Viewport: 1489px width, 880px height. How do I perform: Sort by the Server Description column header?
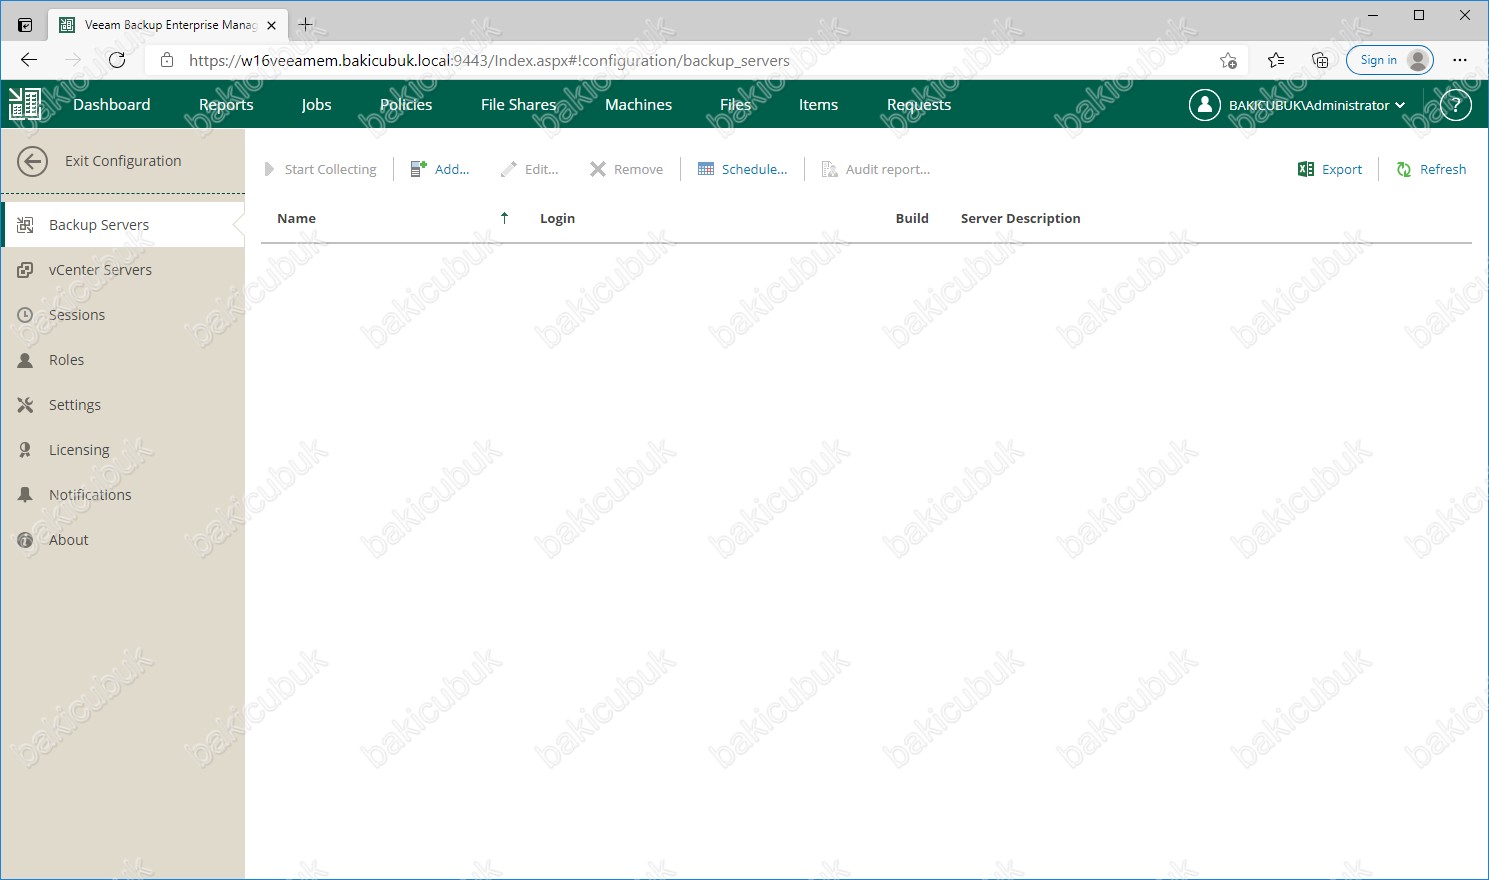(1020, 218)
